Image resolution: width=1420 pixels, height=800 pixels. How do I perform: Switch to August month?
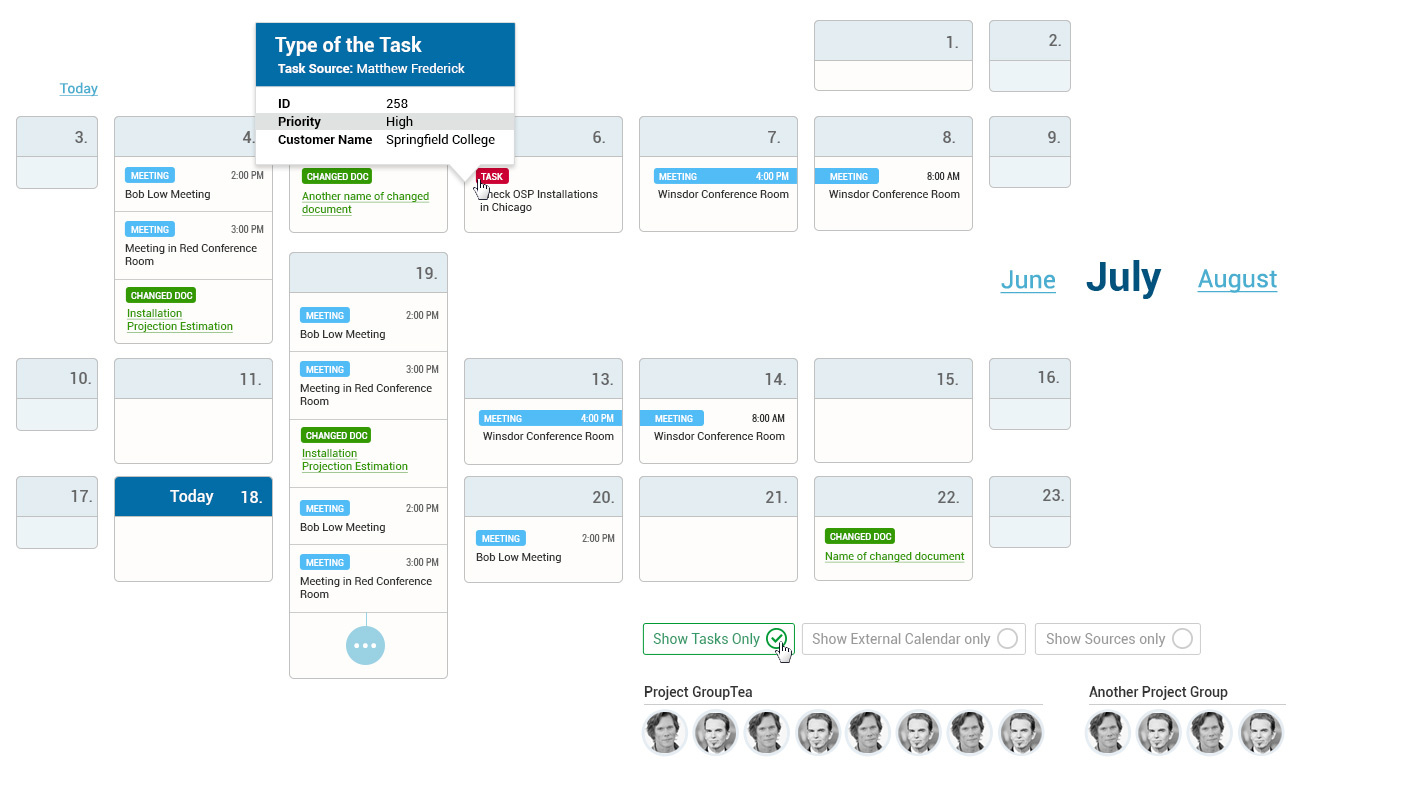(x=1237, y=280)
